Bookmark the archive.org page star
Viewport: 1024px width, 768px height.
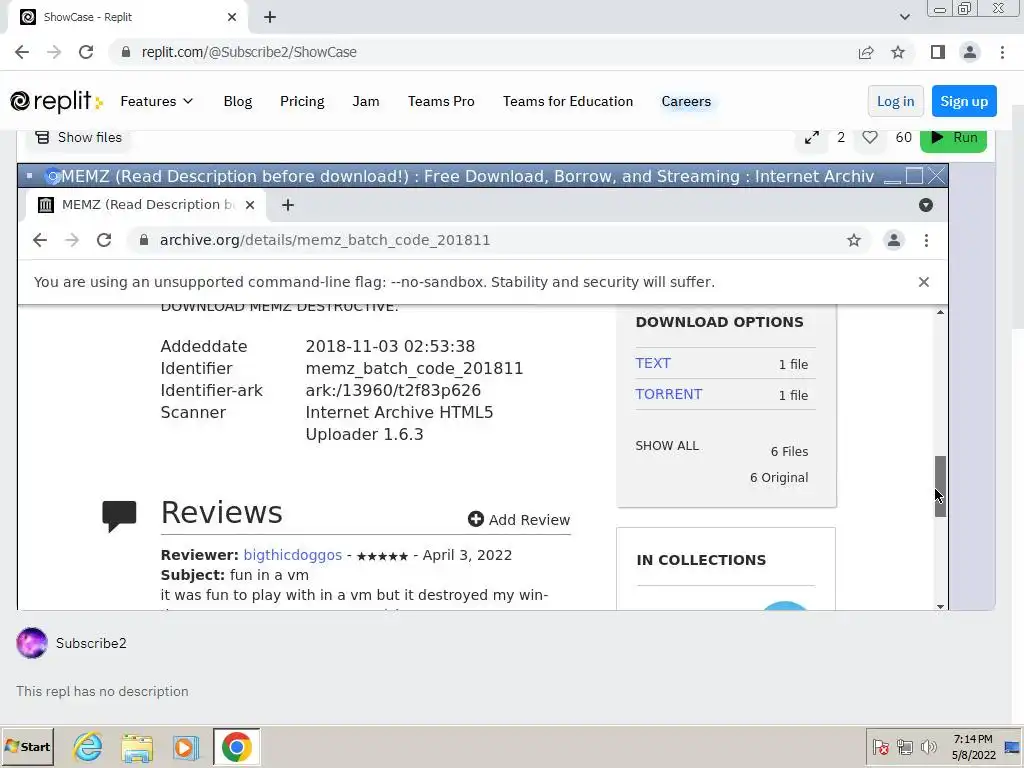click(x=854, y=240)
